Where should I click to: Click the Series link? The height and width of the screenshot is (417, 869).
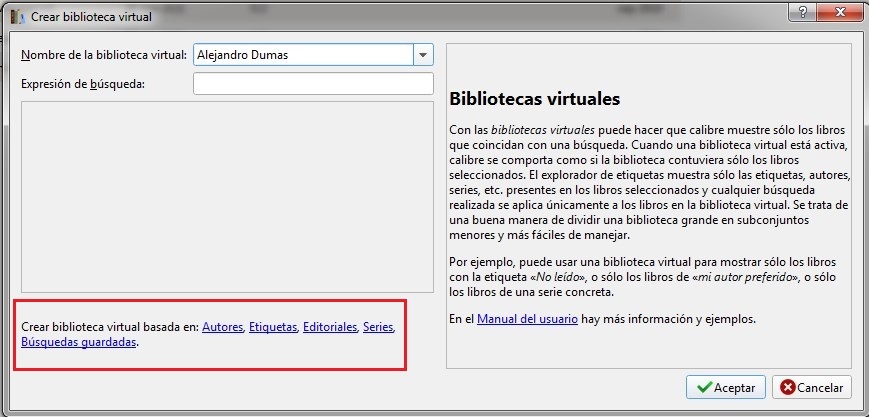click(x=378, y=327)
